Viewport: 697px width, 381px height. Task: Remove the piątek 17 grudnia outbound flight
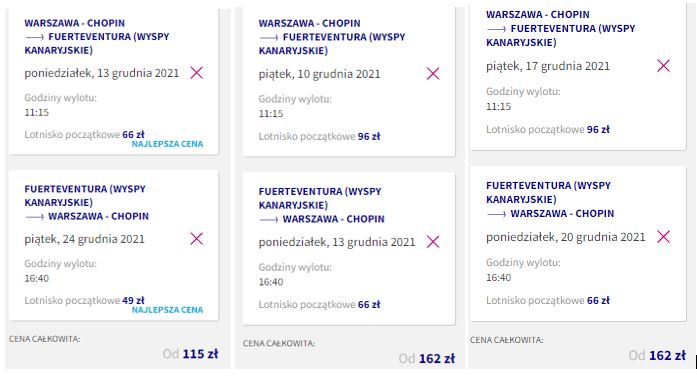pos(663,65)
